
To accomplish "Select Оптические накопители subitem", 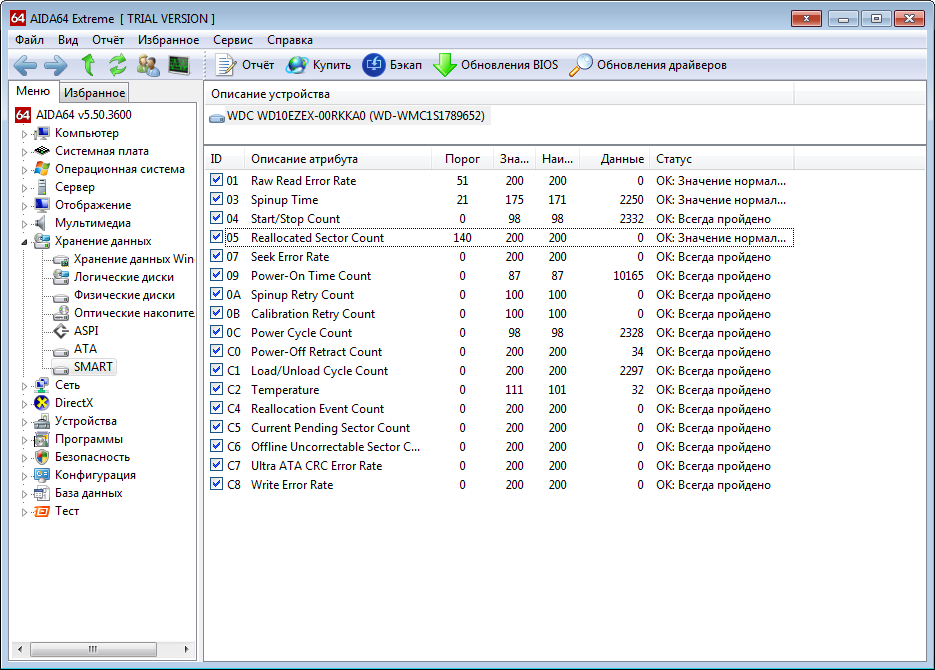I will pos(134,312).
